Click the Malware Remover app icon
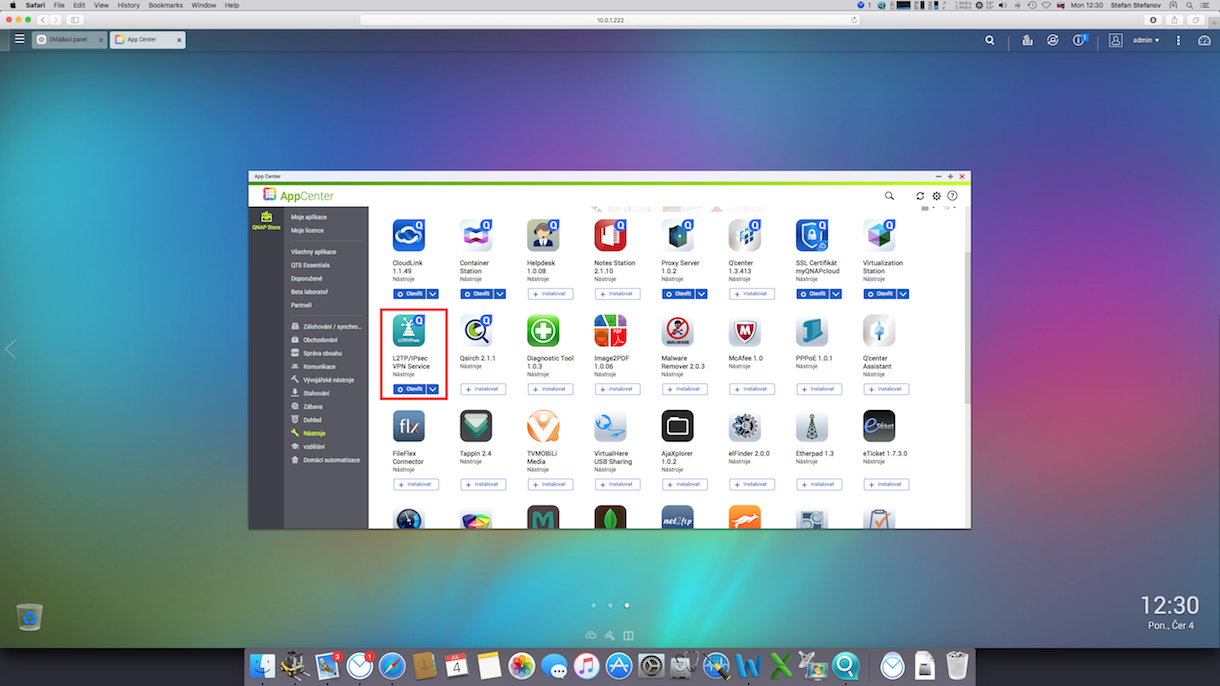 pyautogui.click(x=677, y=331)
